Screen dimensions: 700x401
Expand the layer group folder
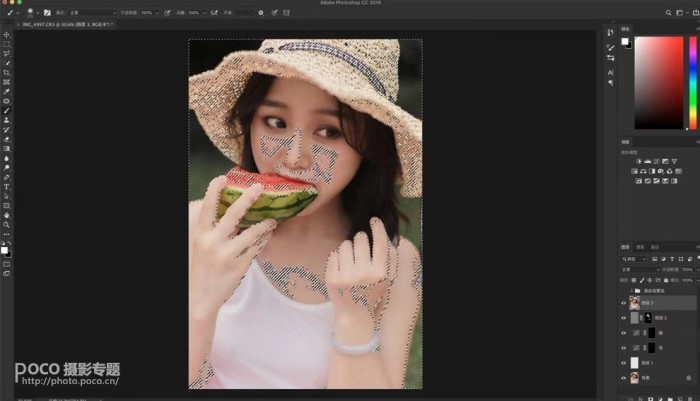coord(632,291)
